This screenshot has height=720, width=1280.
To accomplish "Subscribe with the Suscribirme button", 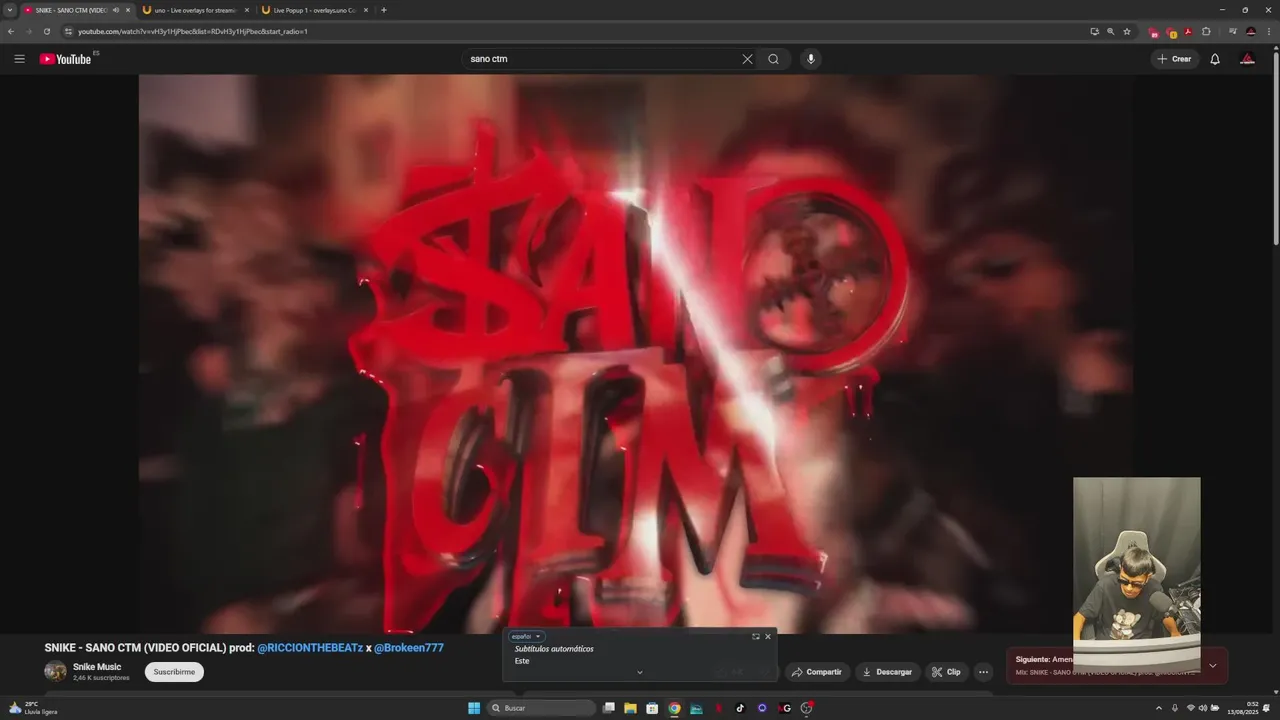I will tap(174, 672).
